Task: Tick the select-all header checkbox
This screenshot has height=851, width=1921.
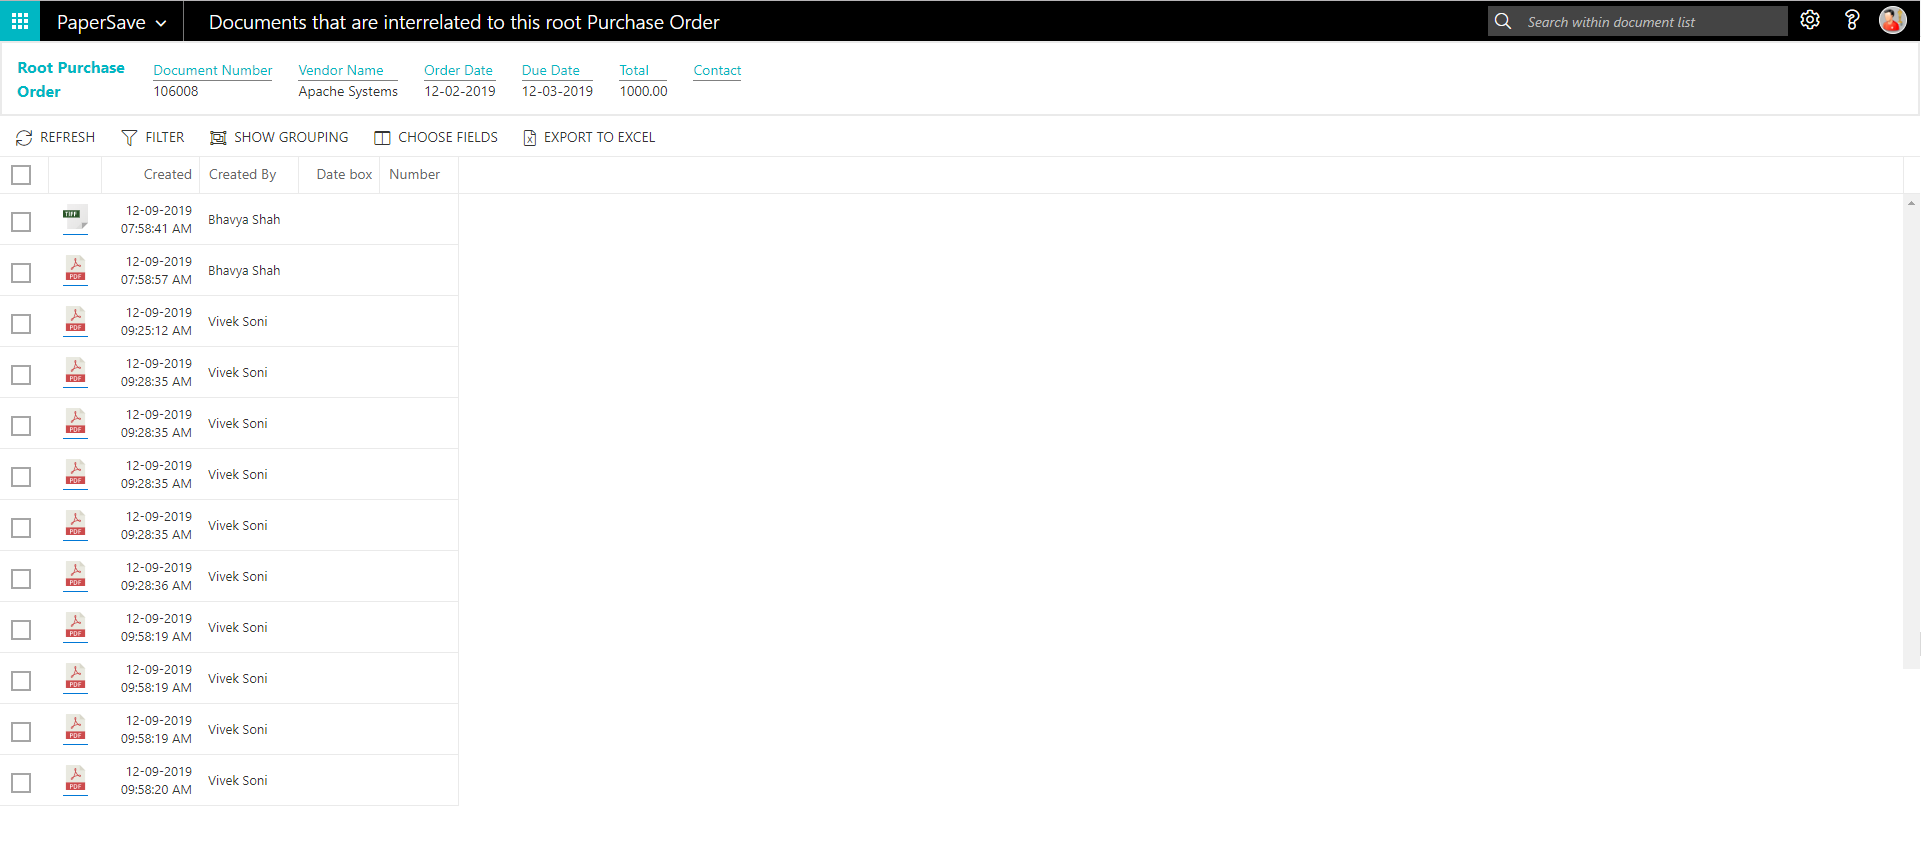Action: click(21, 175)
